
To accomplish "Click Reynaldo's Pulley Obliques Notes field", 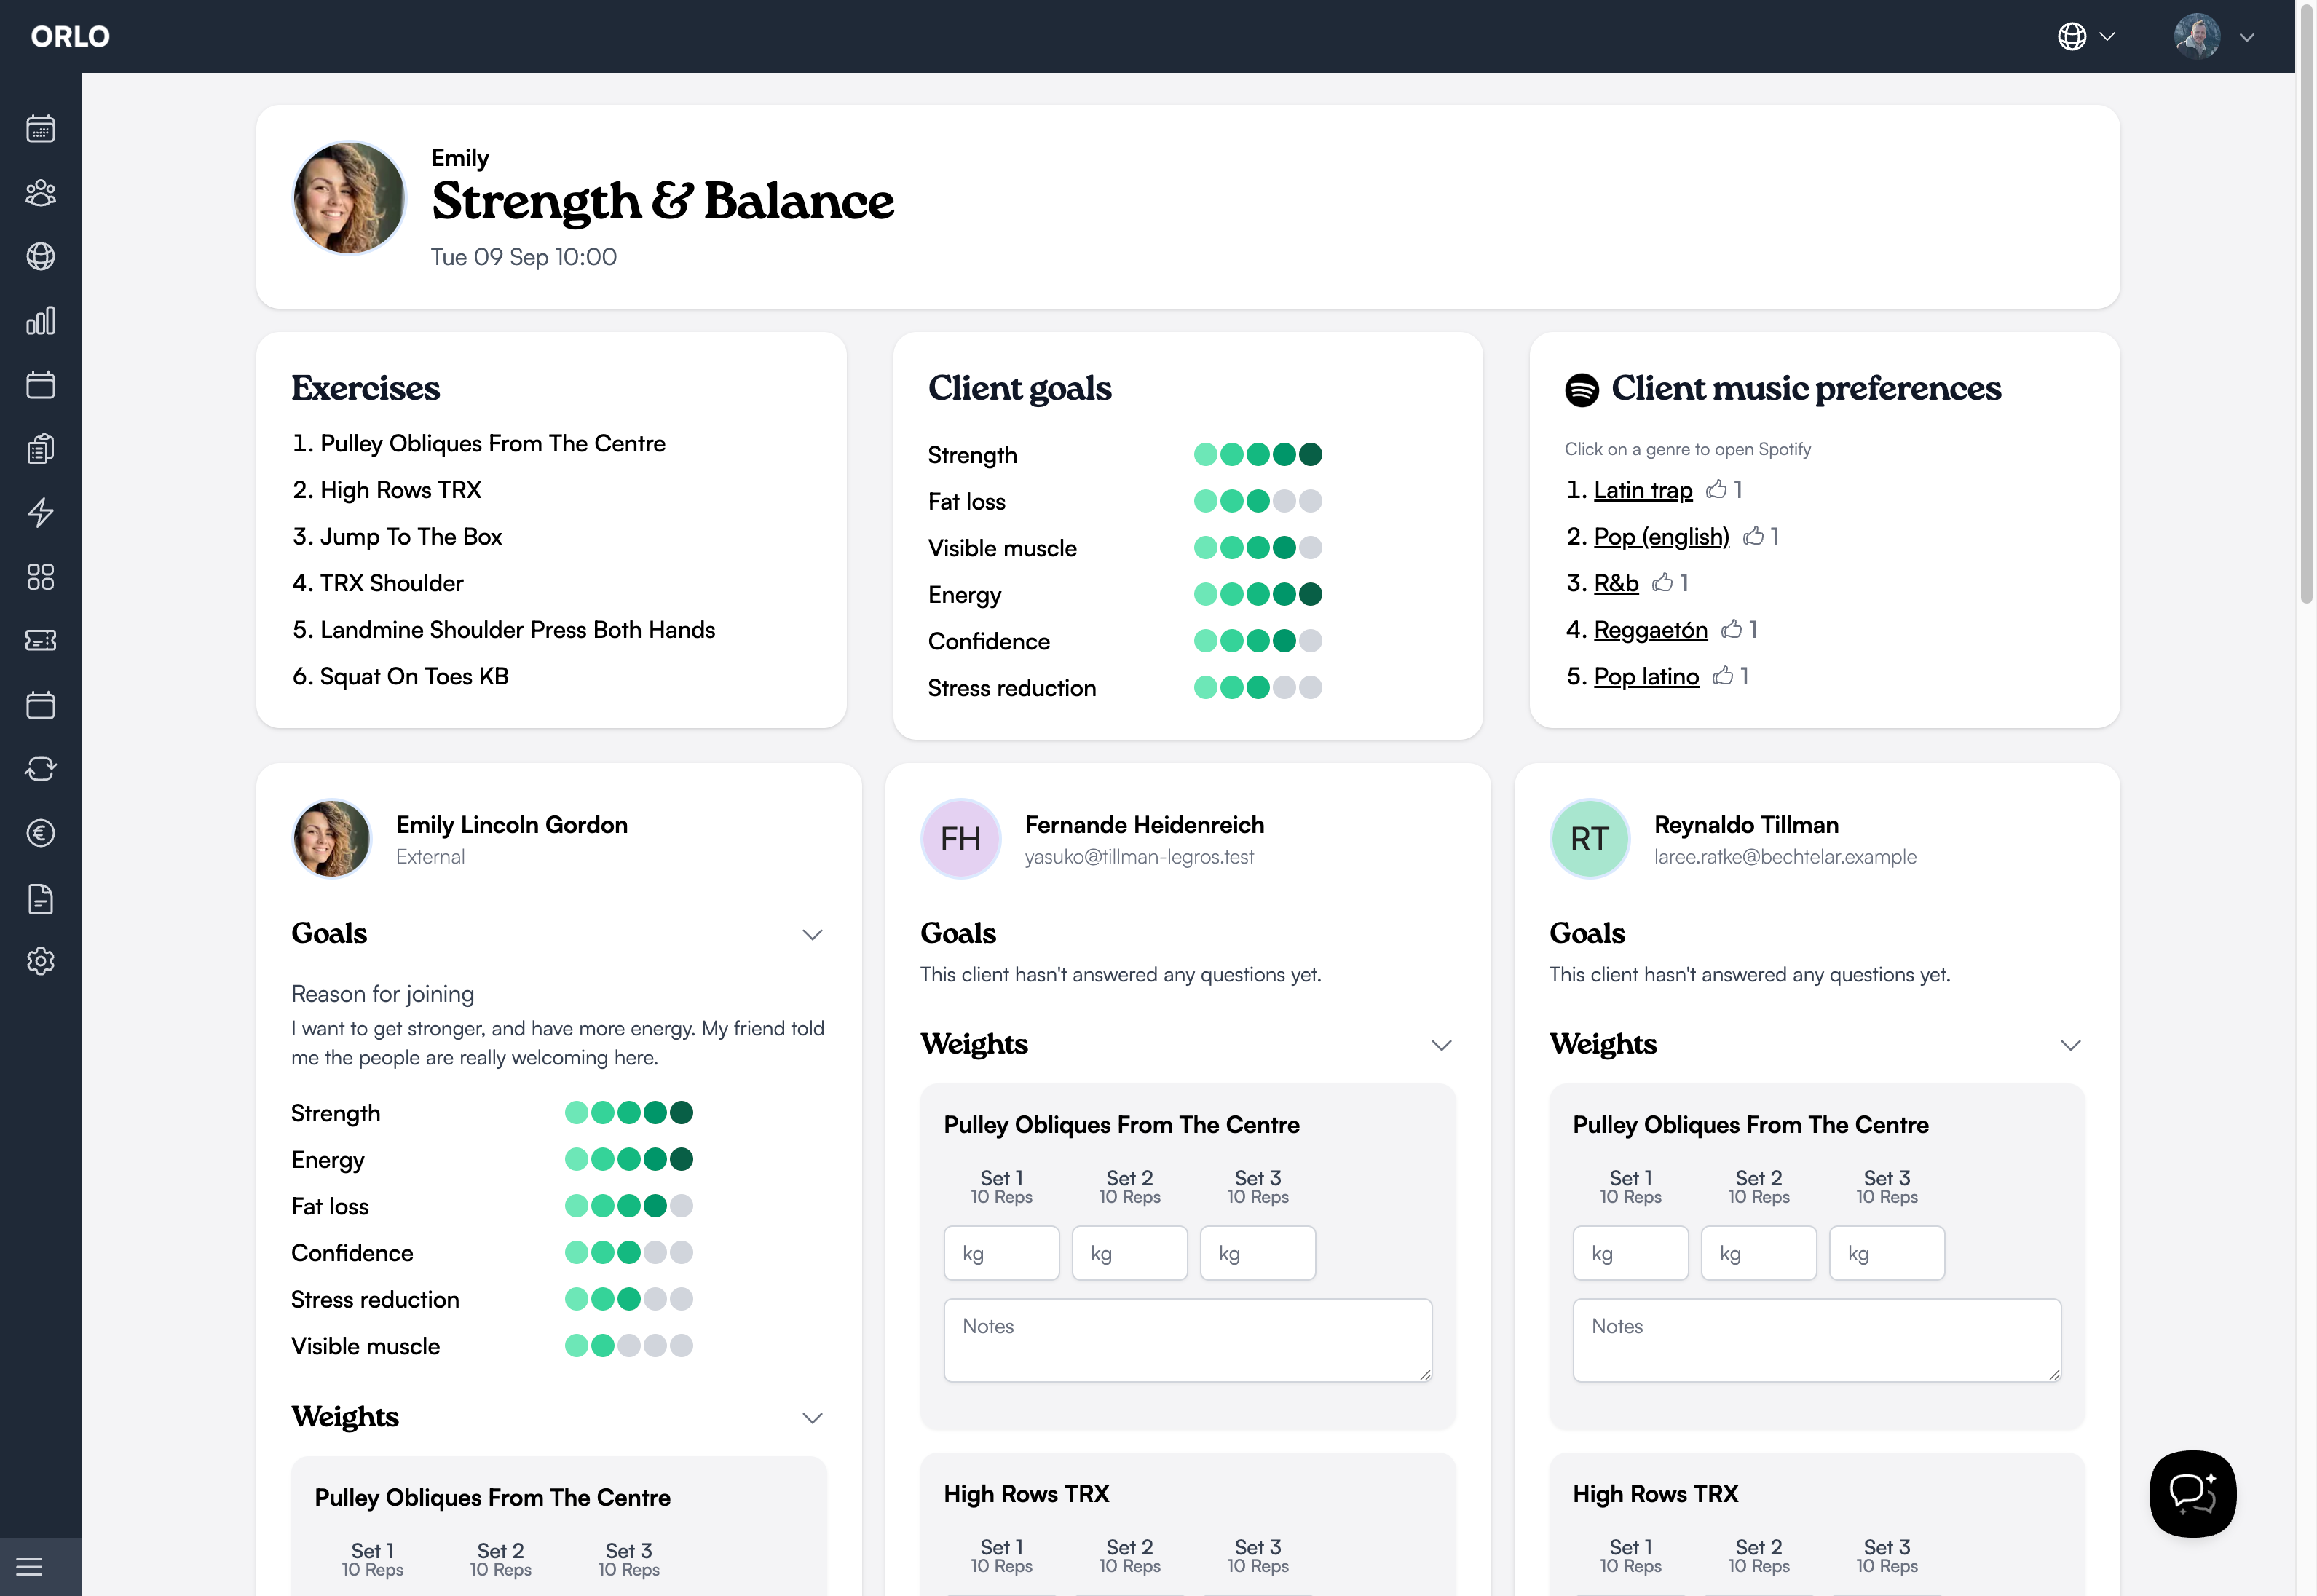I will [1816, 1340].
